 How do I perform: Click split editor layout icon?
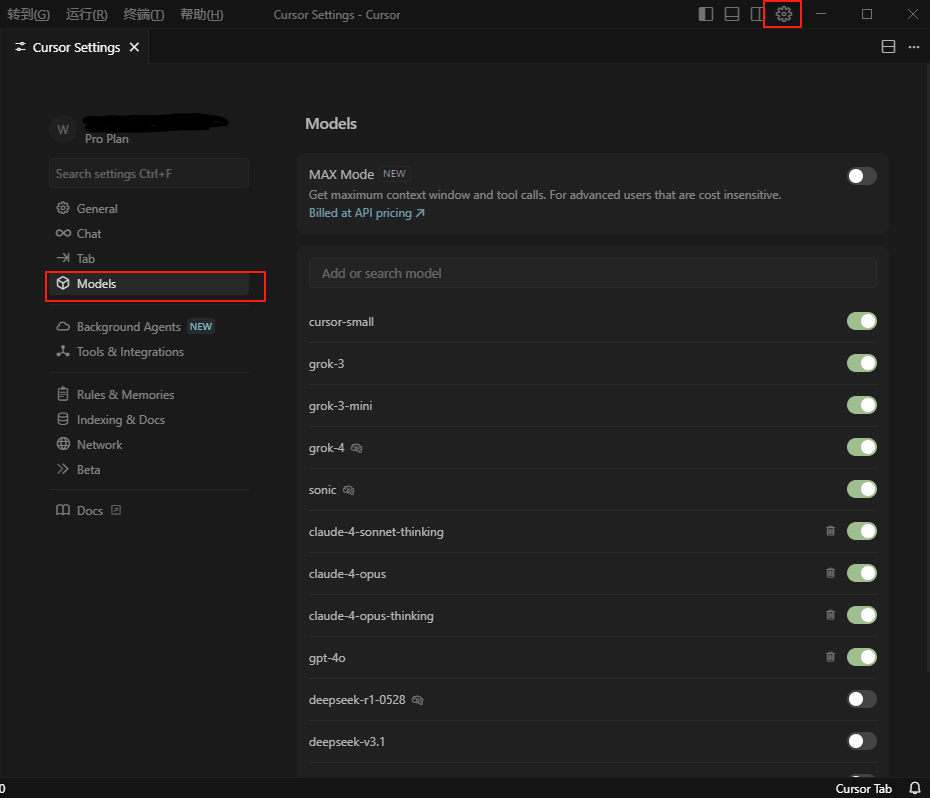pos(888,47)
